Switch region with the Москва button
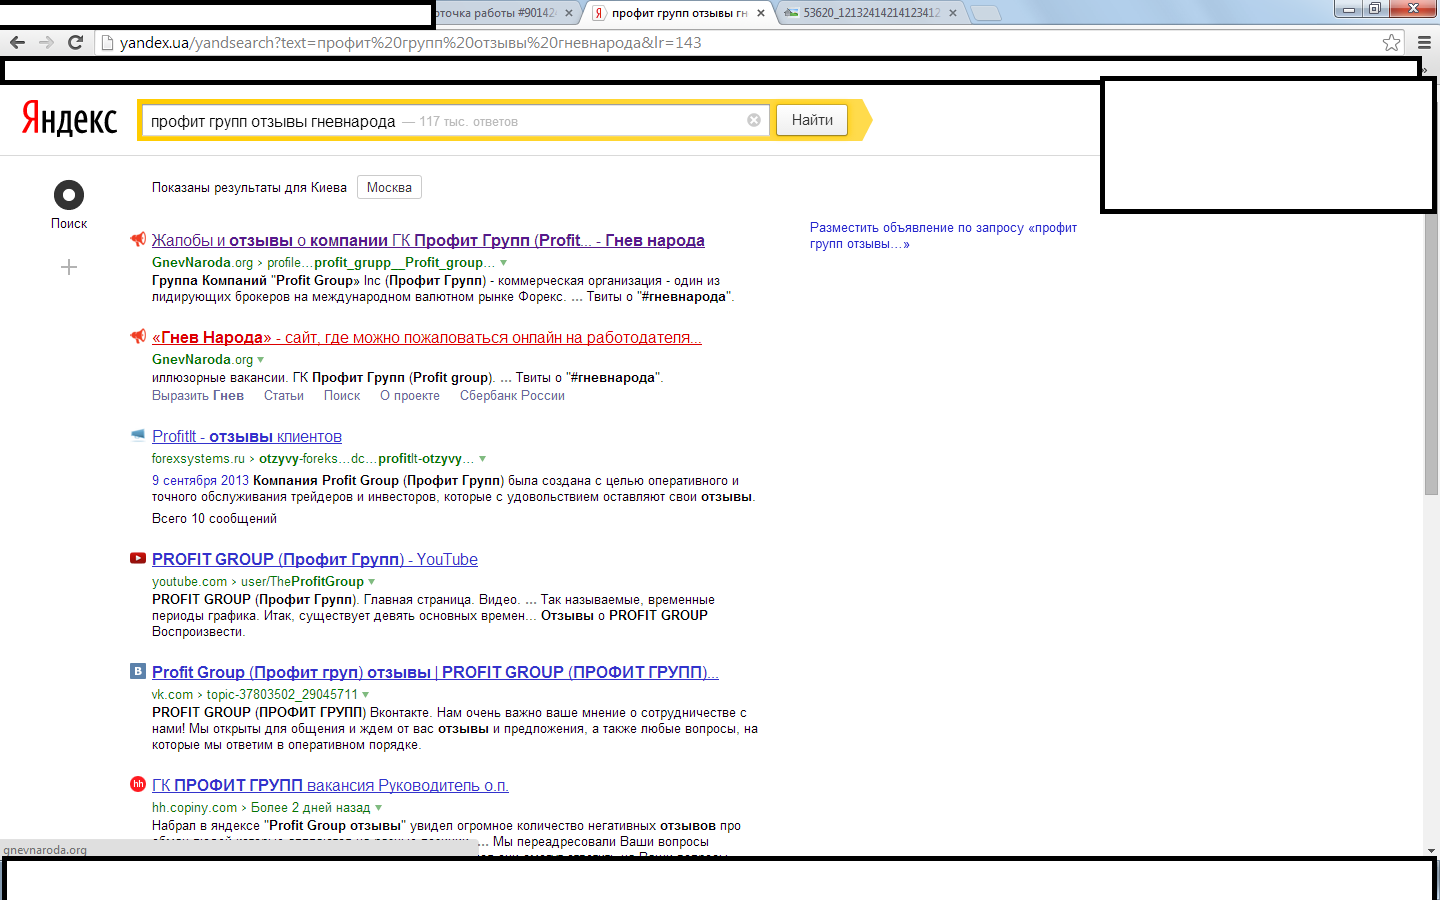1440x900 pixels. (x=389, y=187)
